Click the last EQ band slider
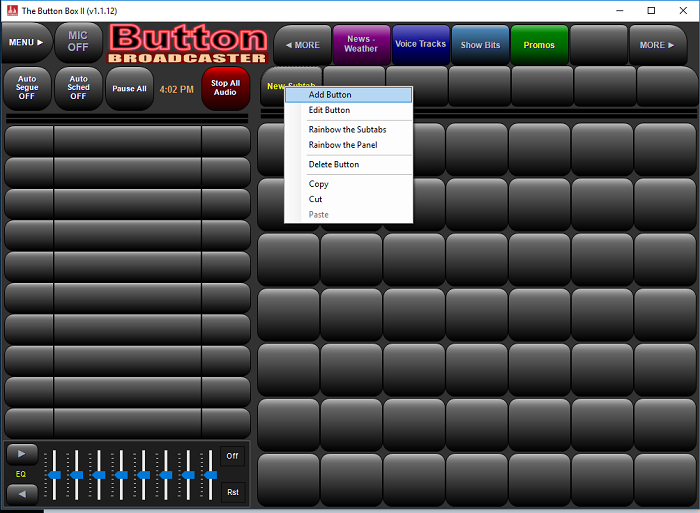 click(x=210, y=475)
